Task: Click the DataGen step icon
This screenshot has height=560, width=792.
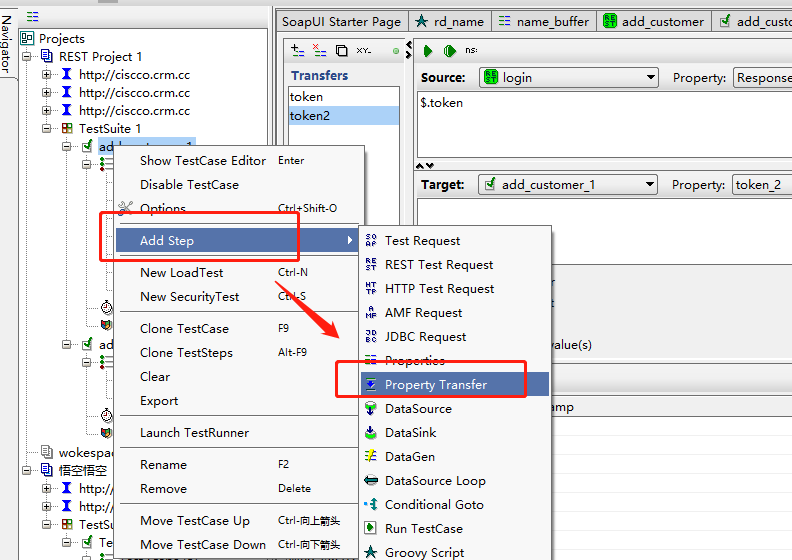Action: pos(371,456)
